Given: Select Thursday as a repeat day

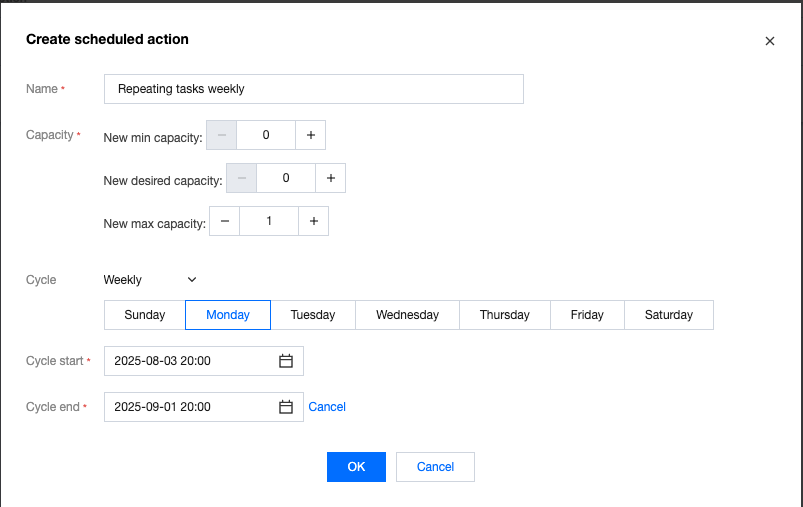Looking at the screenshot, I should [504, 315].
